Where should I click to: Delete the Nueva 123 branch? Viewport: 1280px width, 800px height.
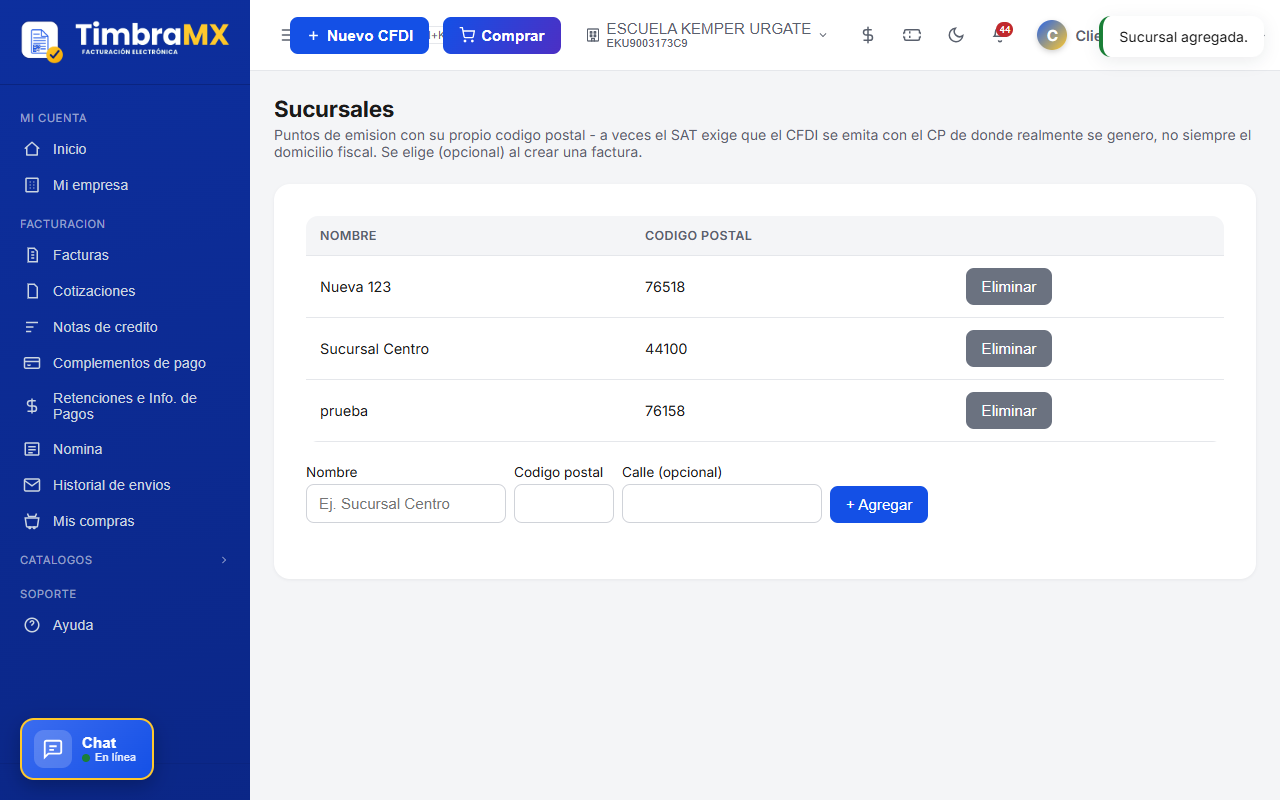point(1009,286)
